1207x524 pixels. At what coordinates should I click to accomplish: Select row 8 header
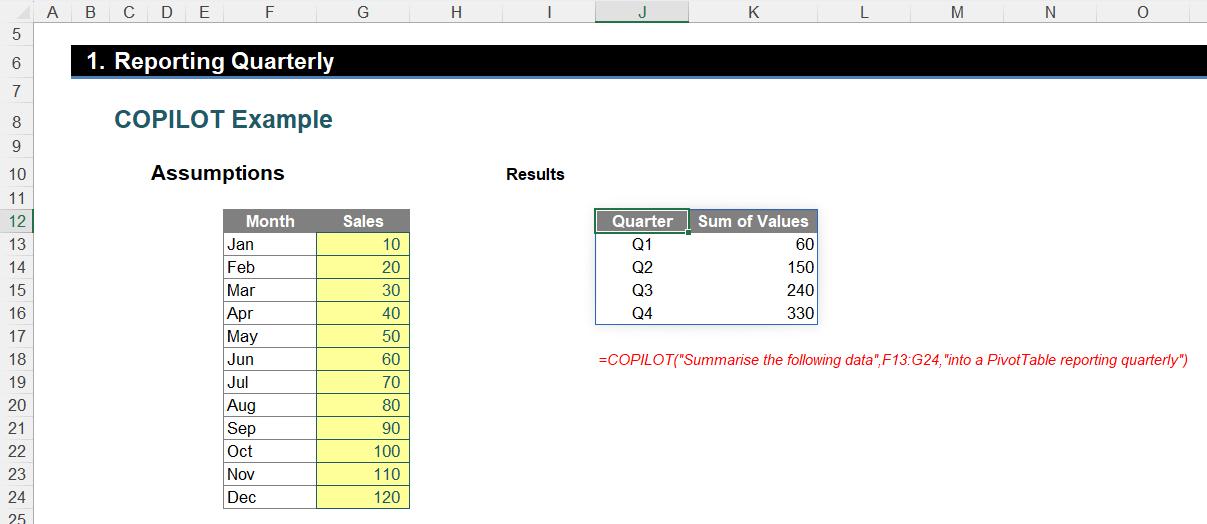coord(16,120)
